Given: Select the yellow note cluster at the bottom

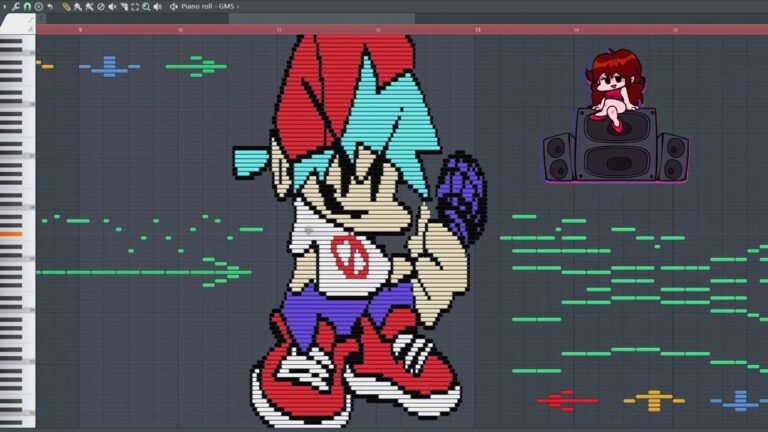Looking at the screenshot, I should 654,401.
